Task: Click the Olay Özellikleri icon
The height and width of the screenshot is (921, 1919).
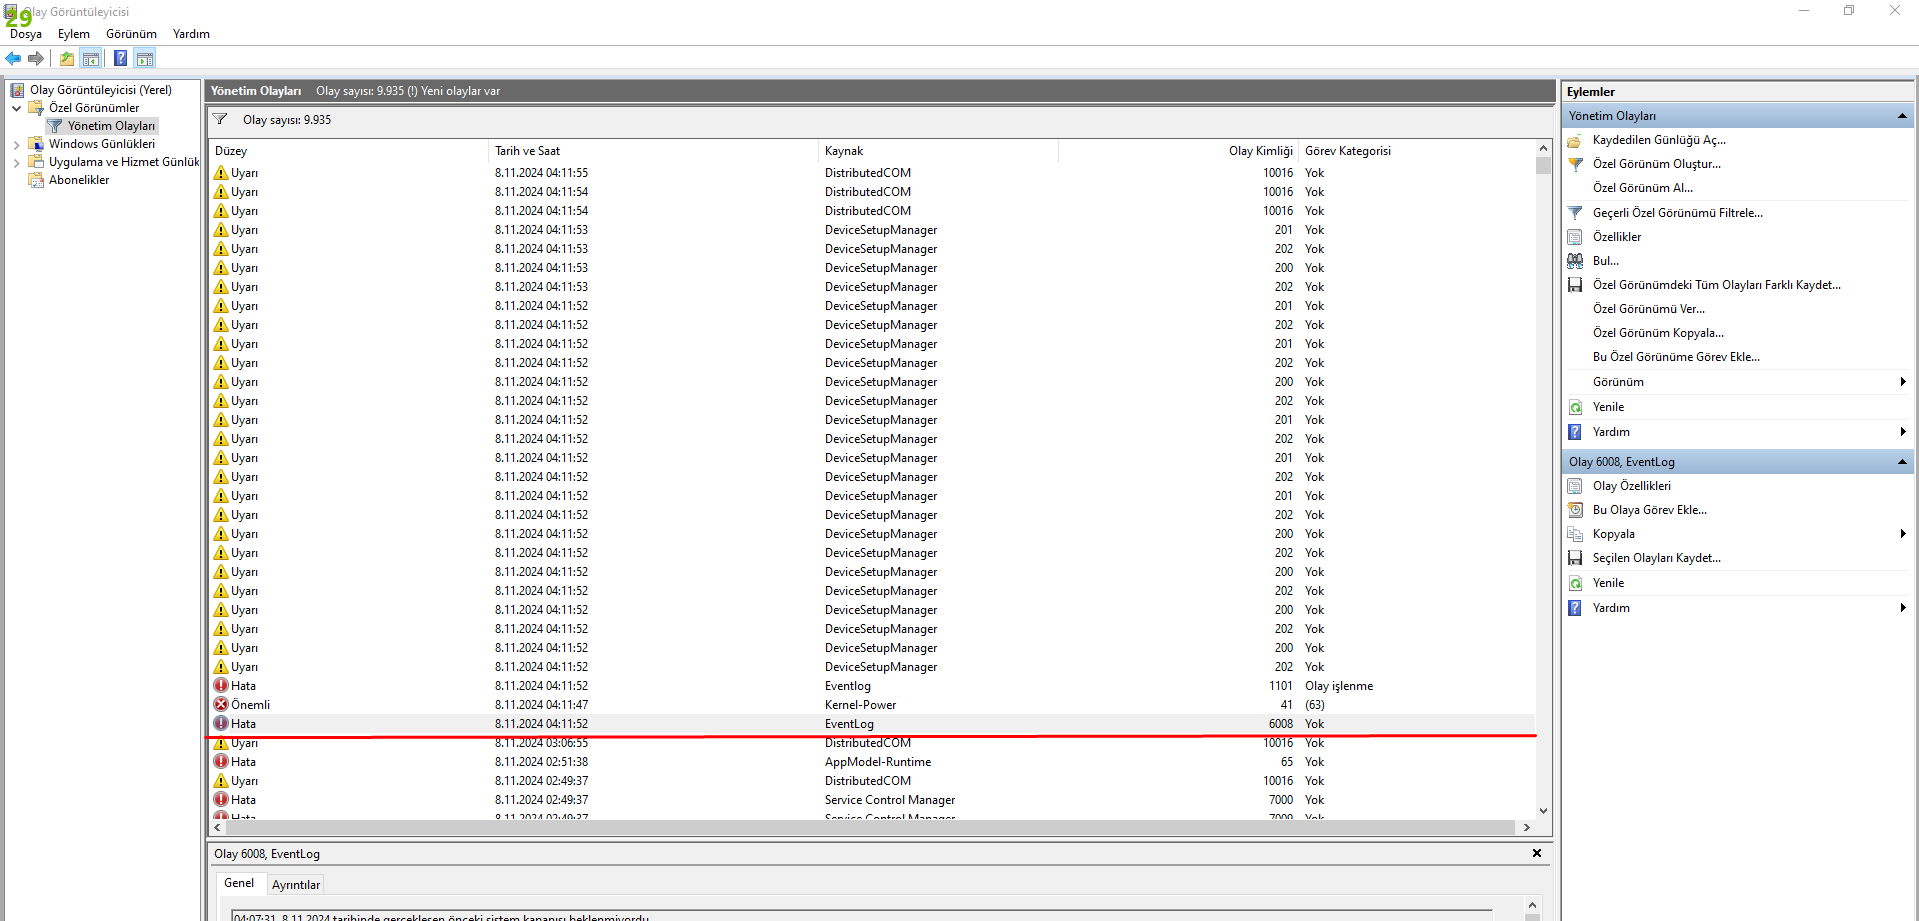Action: [x=1575, y=486]
